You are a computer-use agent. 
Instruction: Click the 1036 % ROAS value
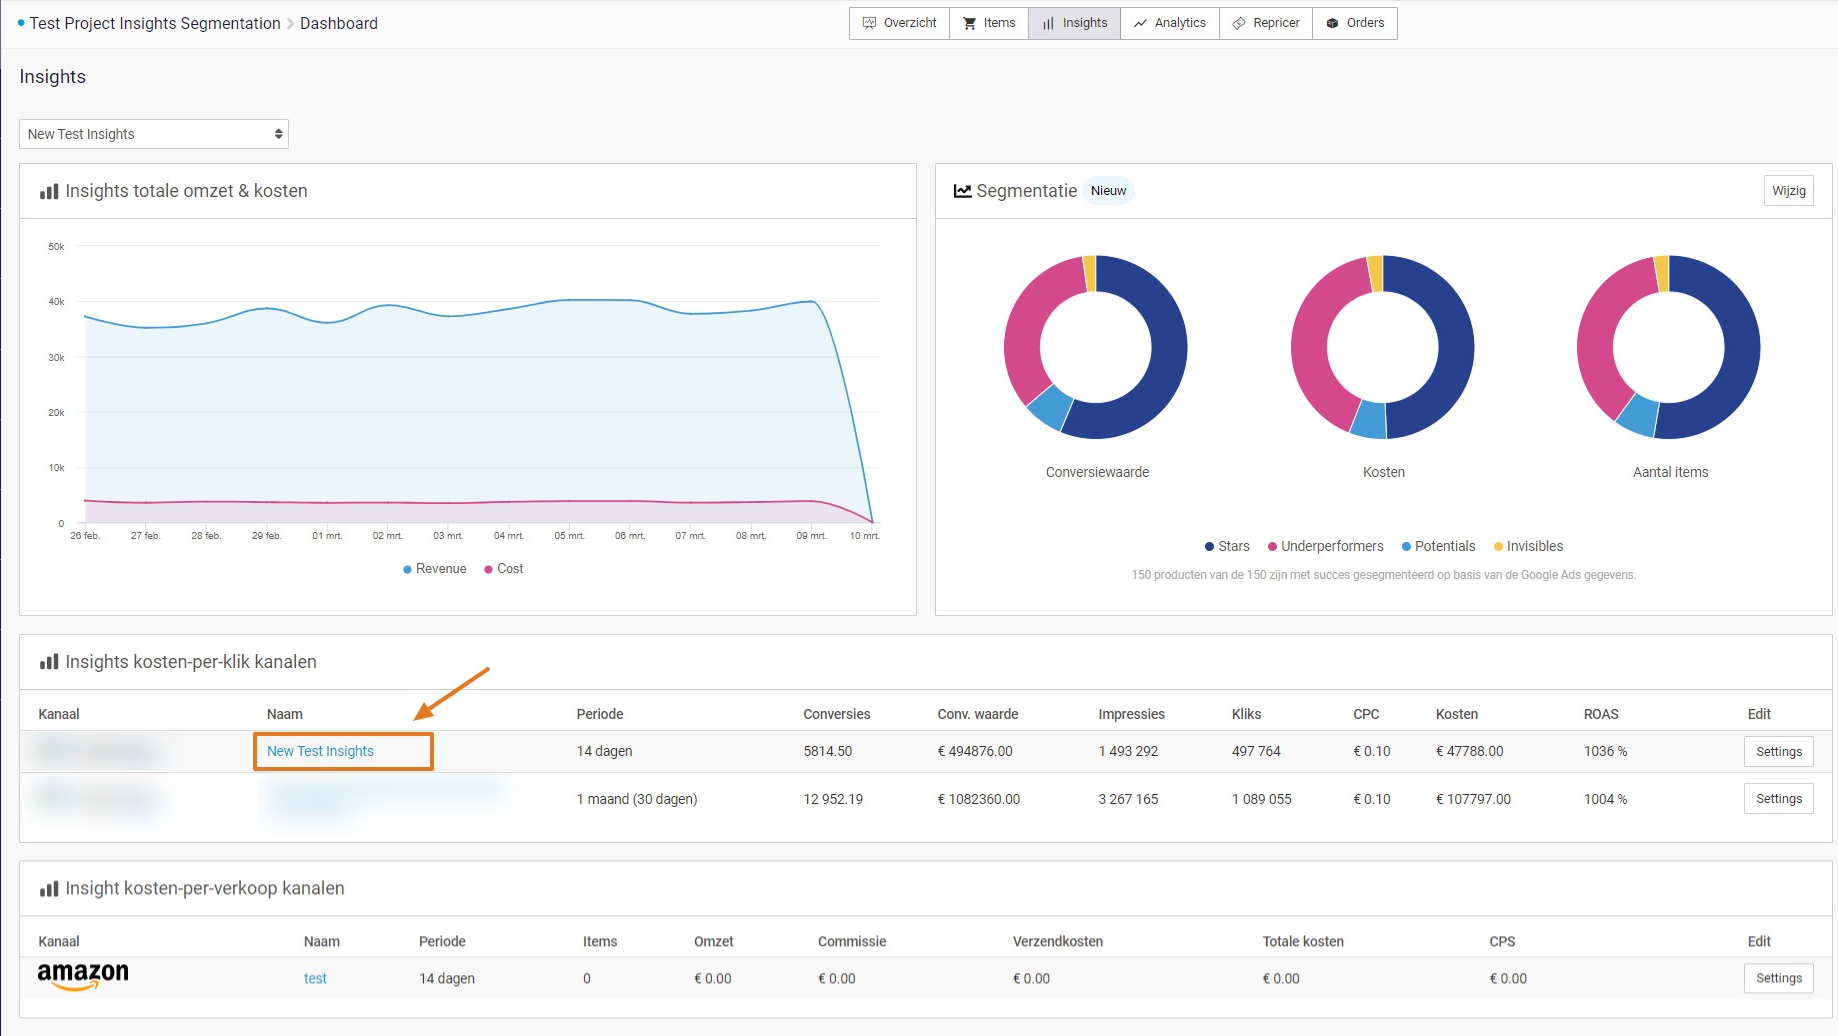pos(1605,751)
